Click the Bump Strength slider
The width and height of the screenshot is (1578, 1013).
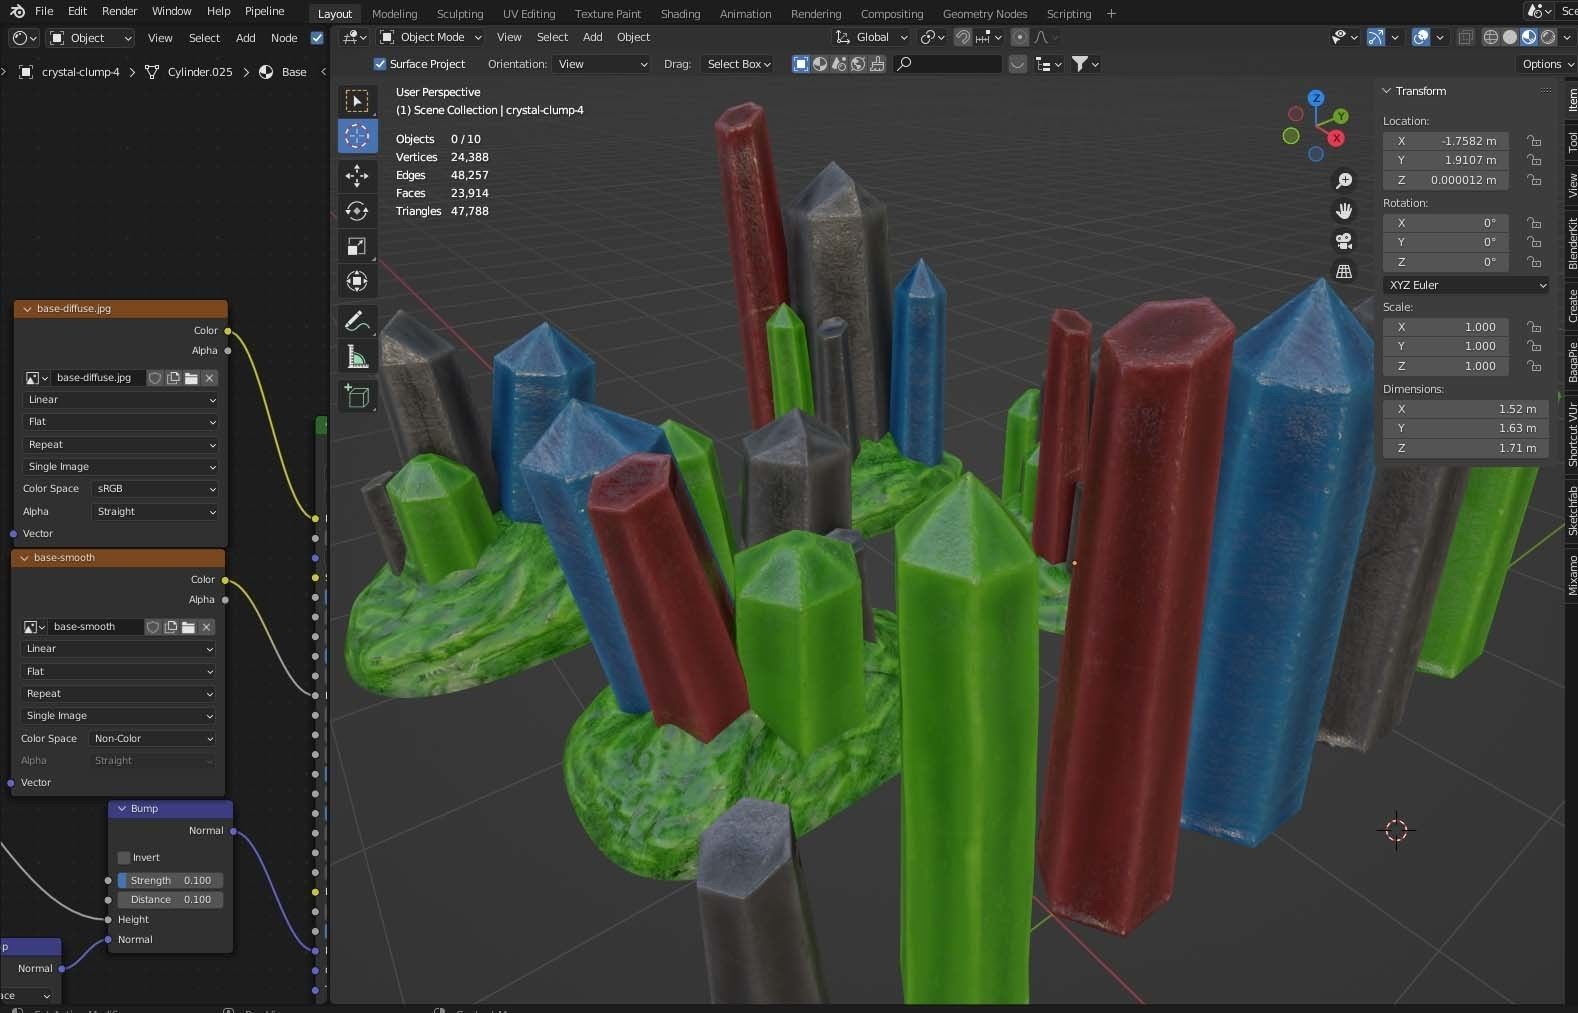[170, 881]
